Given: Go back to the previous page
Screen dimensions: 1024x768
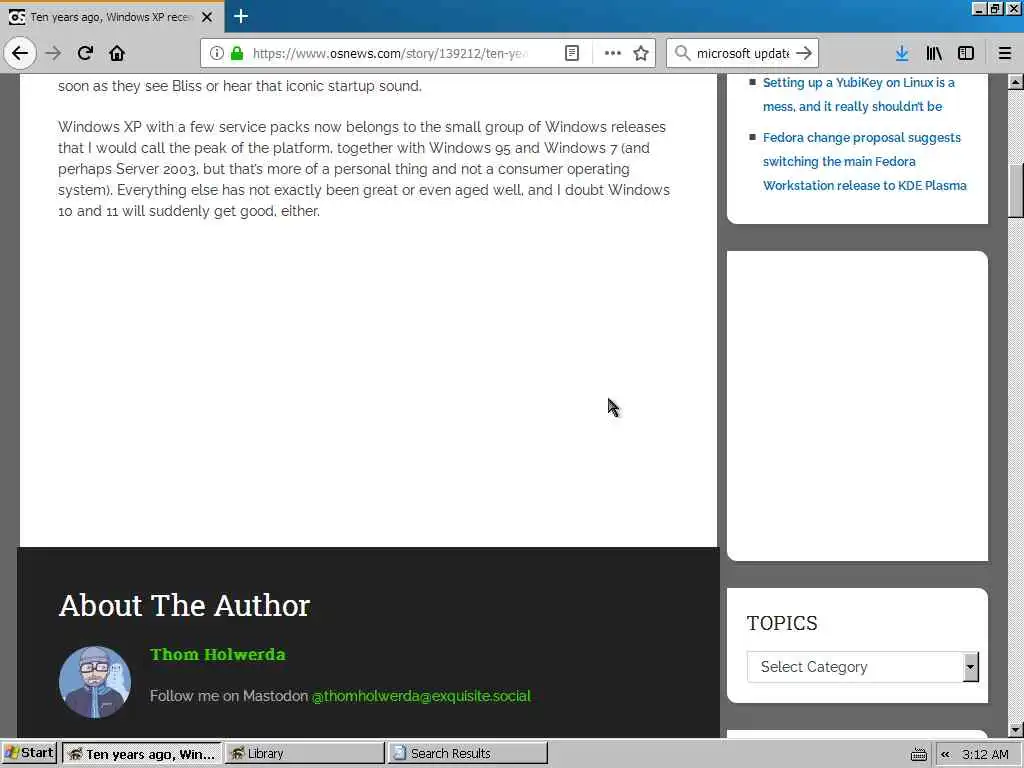Looking at the screenshot, I should [20, 53].
